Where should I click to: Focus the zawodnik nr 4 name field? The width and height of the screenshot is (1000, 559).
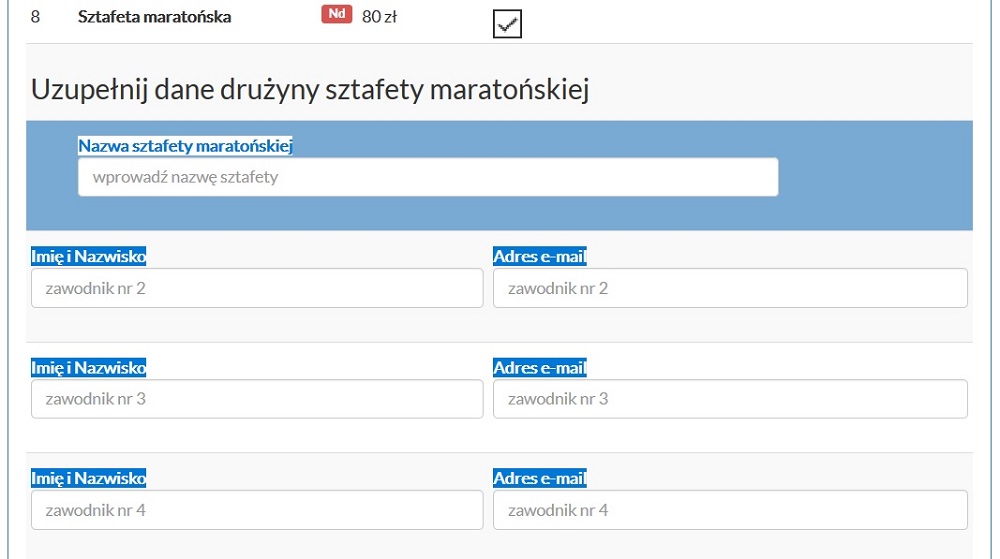tap(257, 510)
